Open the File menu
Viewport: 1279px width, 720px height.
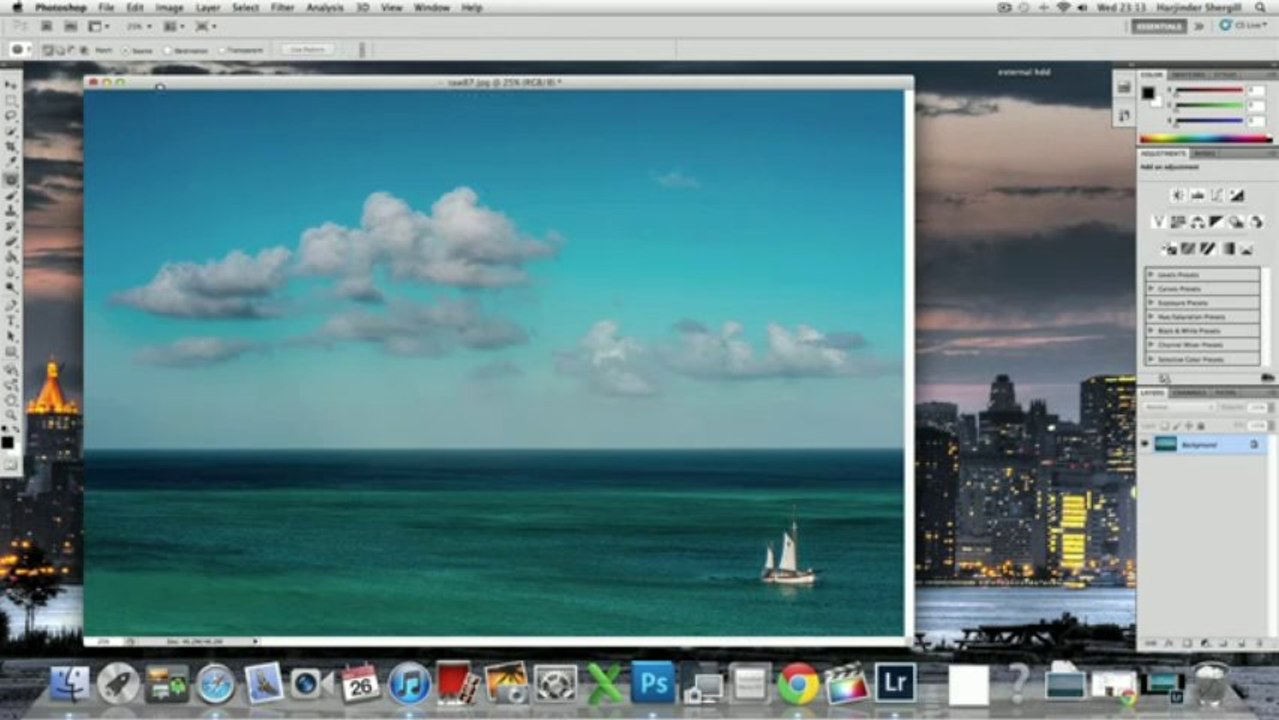106,7
